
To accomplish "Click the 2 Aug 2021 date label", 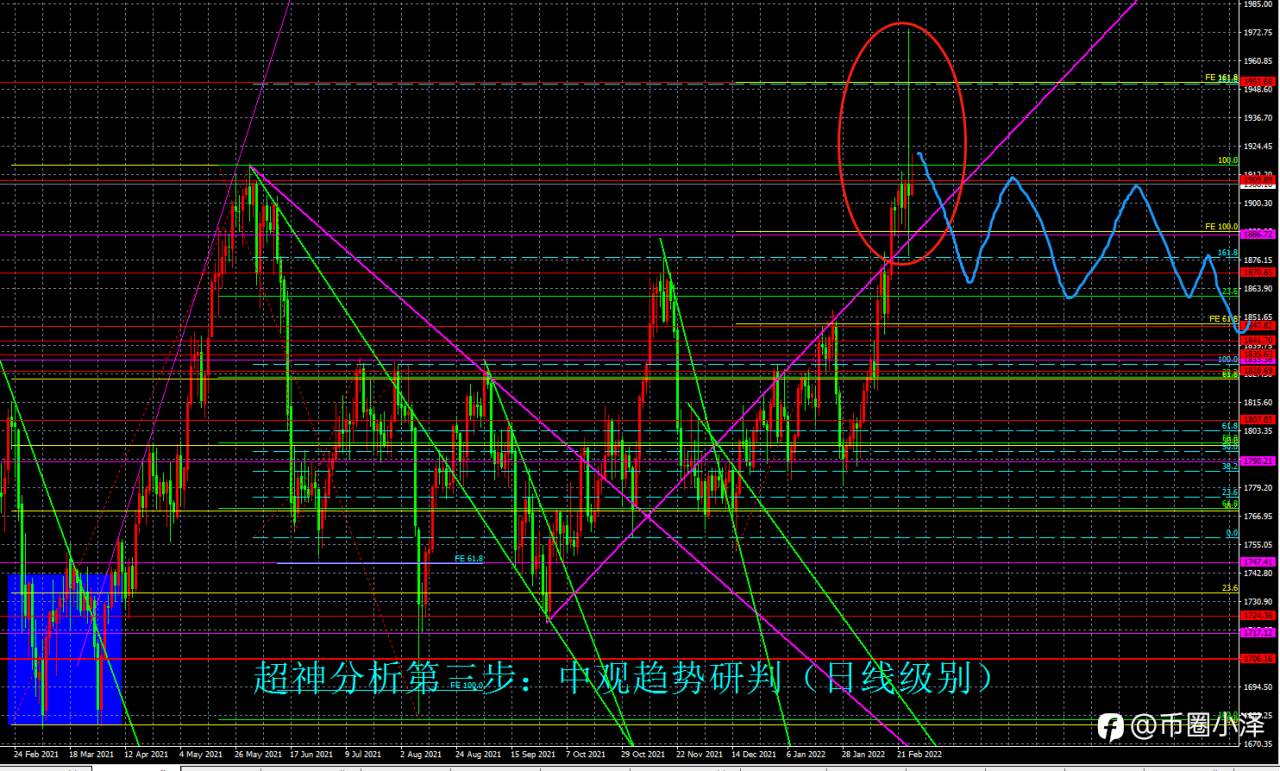I will pyautogui.click(x=420, y=754).
